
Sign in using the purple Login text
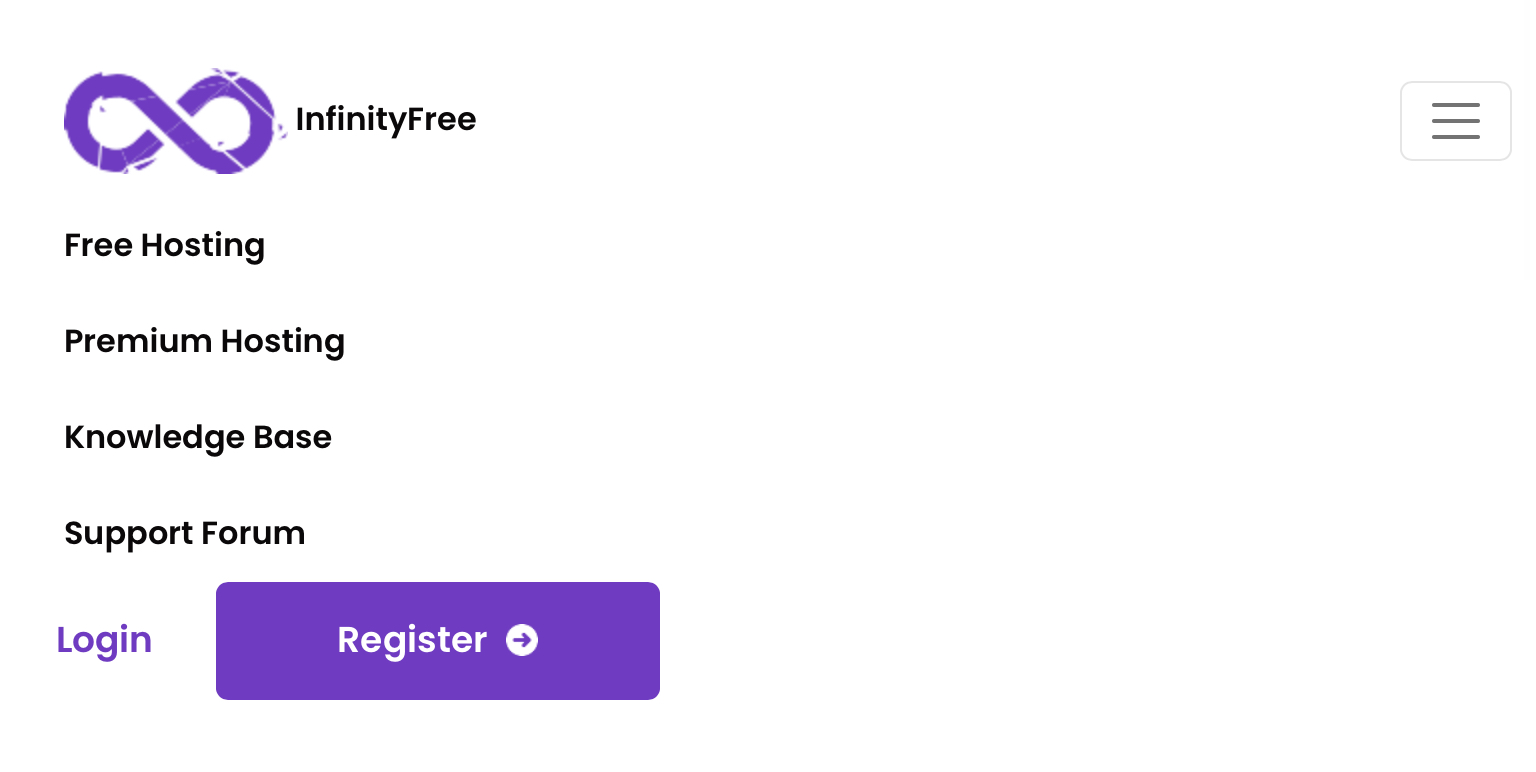104,640
